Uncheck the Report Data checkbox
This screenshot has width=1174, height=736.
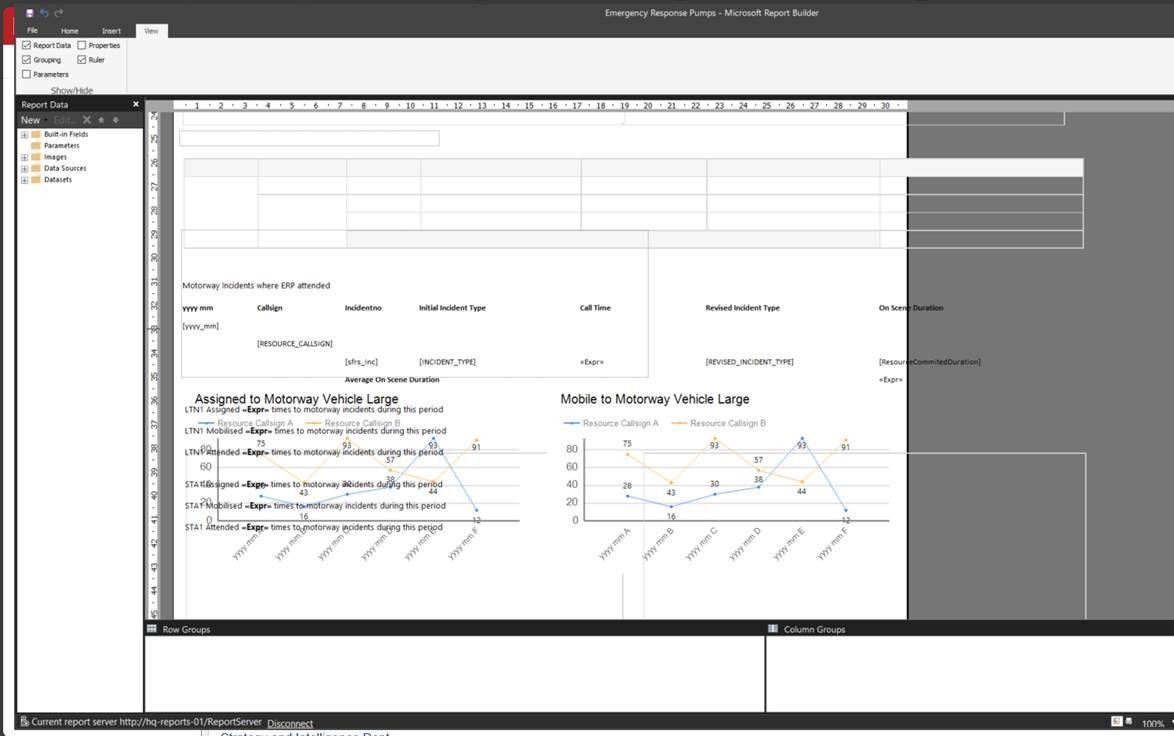tap(25, 44)
